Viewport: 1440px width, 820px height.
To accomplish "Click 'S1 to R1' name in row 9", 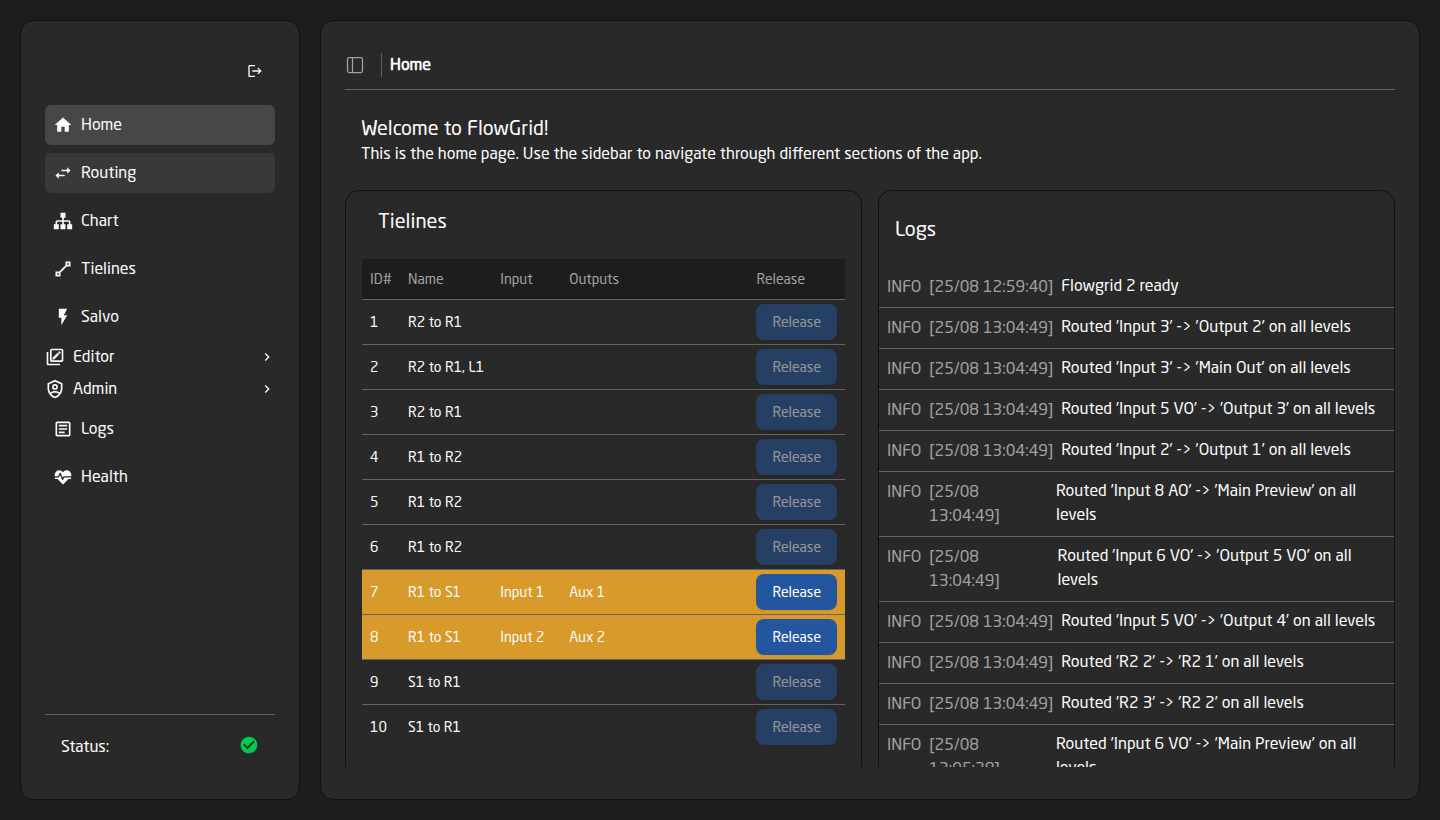I will (x=434, y=682).
